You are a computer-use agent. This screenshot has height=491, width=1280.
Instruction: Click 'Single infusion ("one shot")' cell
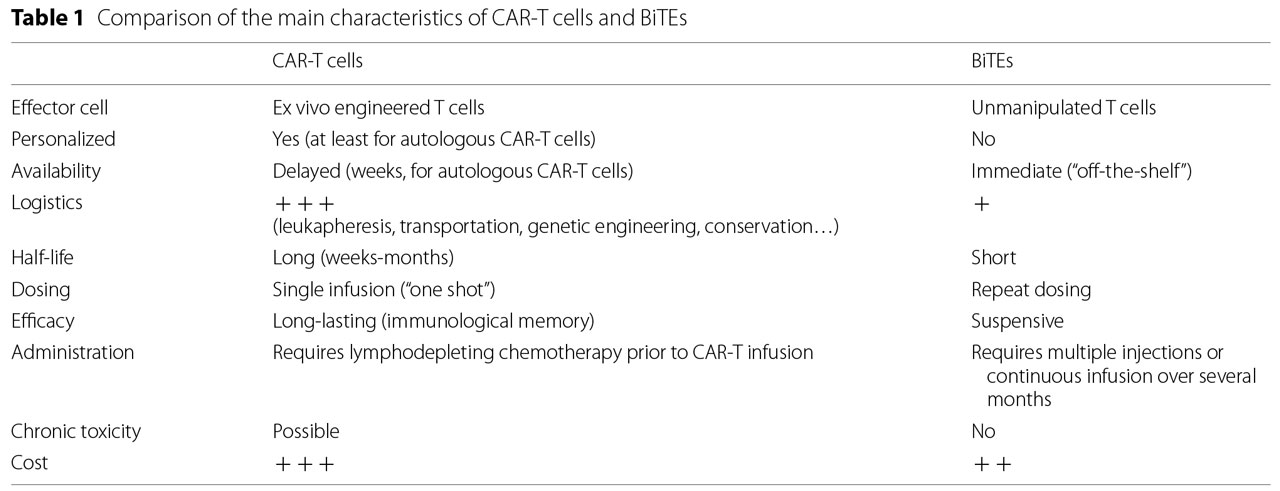pos(384,290)
